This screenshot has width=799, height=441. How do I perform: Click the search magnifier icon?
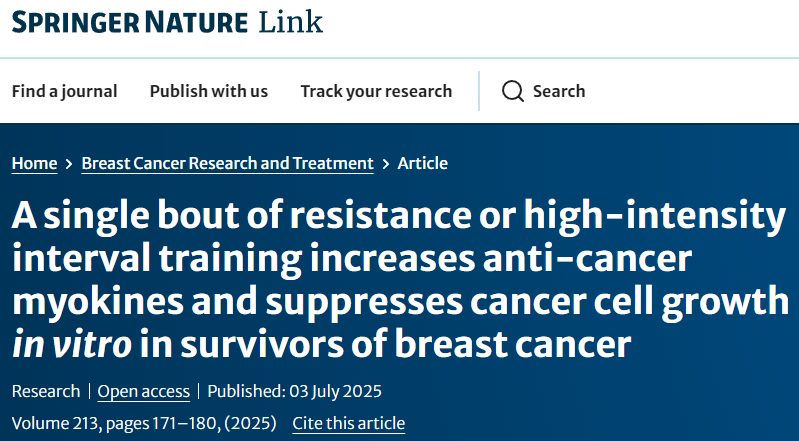pos(513,91)
